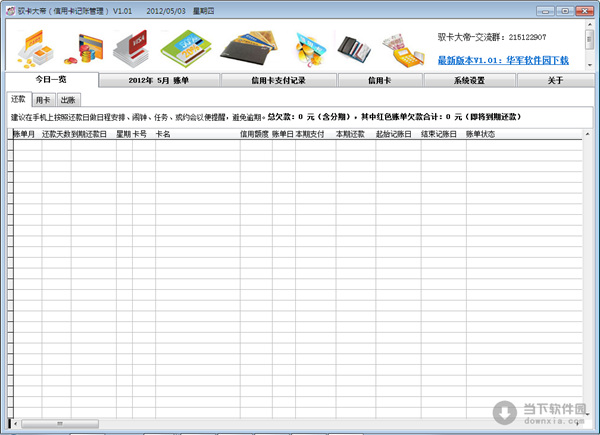The width and height of the screenshot is (600, 435).
Task: Click the 信用额度 column header
Action: [x=256, y=134]
